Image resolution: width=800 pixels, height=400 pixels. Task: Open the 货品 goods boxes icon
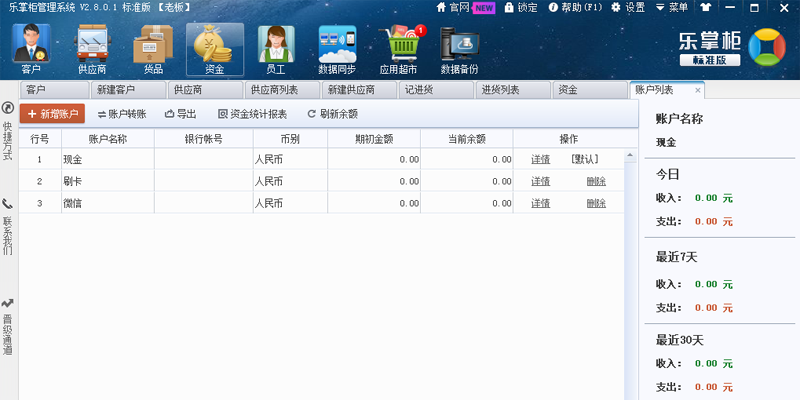[153, 49]
